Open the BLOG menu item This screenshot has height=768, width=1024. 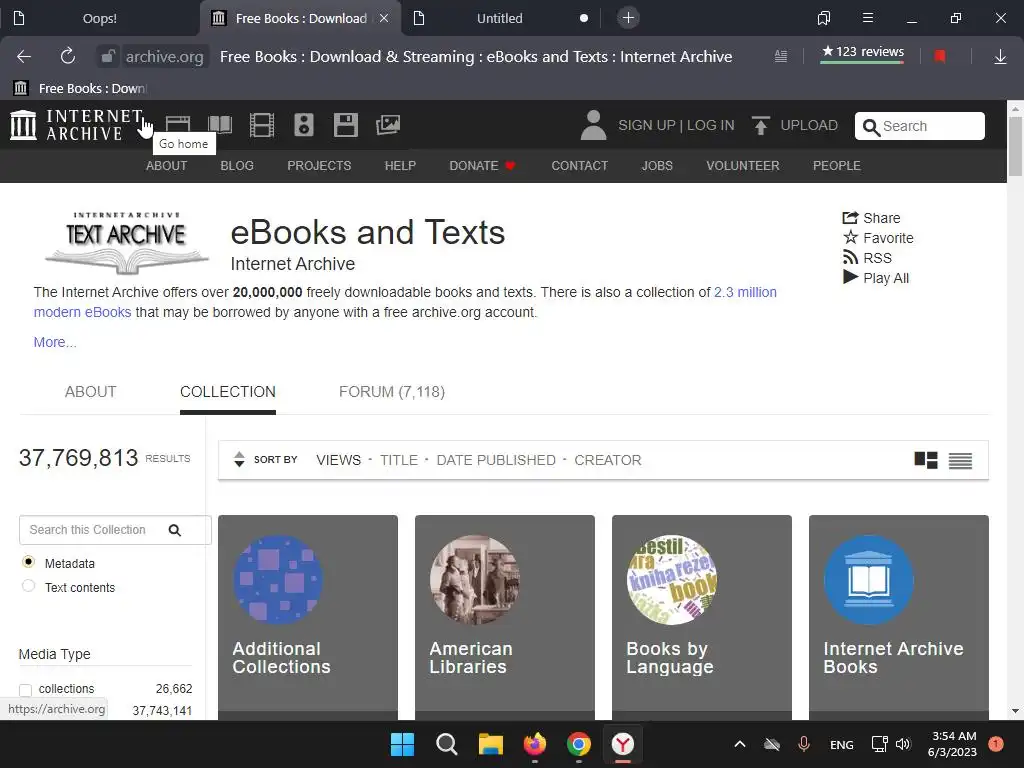pyautogui.click(x=237, y=166)
